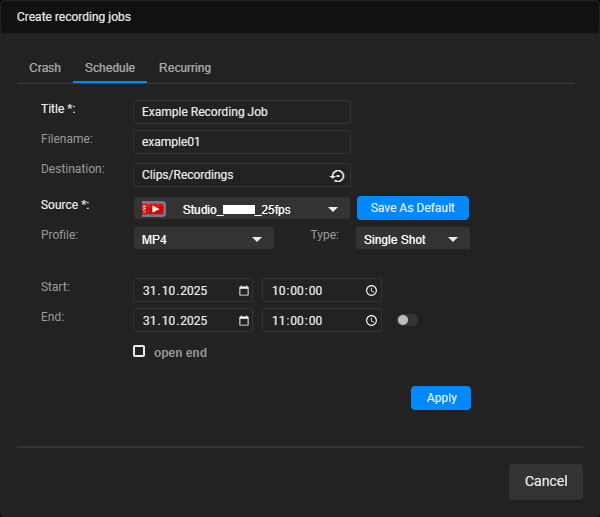Click the Create recording jobs title

tap(74, 17)
